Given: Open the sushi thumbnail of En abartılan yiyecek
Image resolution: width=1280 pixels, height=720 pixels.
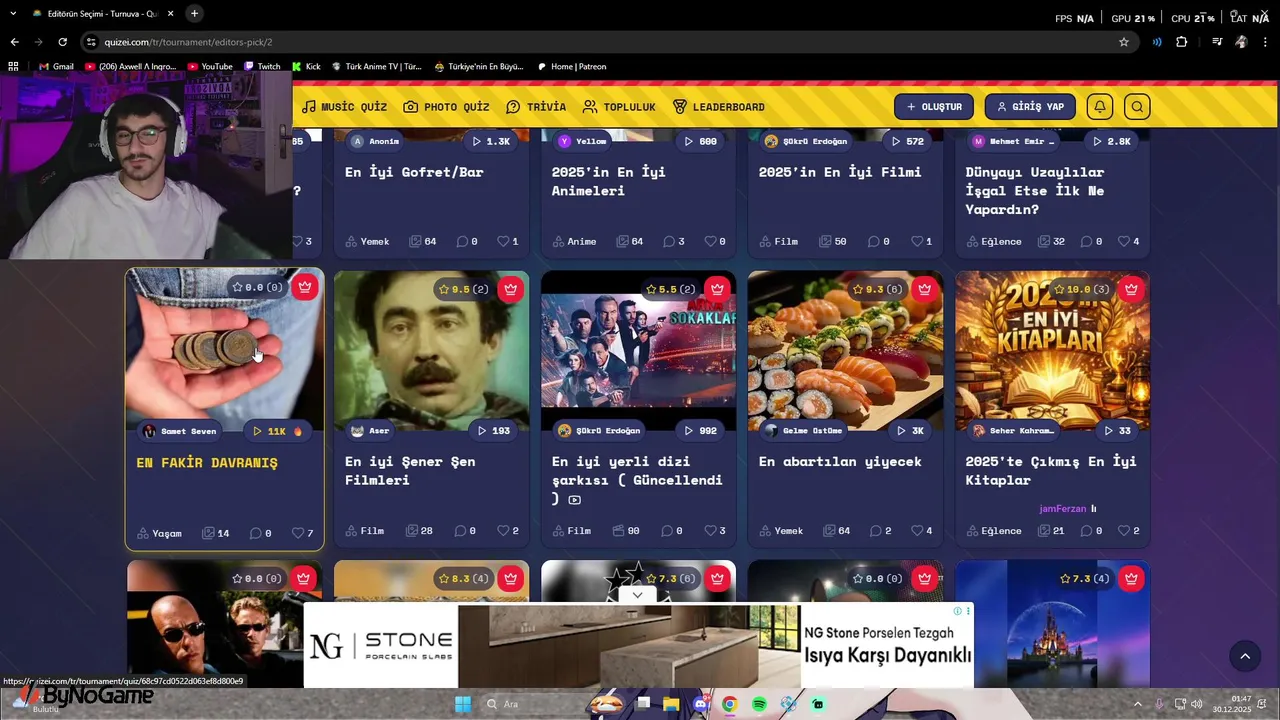Looking at the screenshot, I should click(x=845, y=351).
